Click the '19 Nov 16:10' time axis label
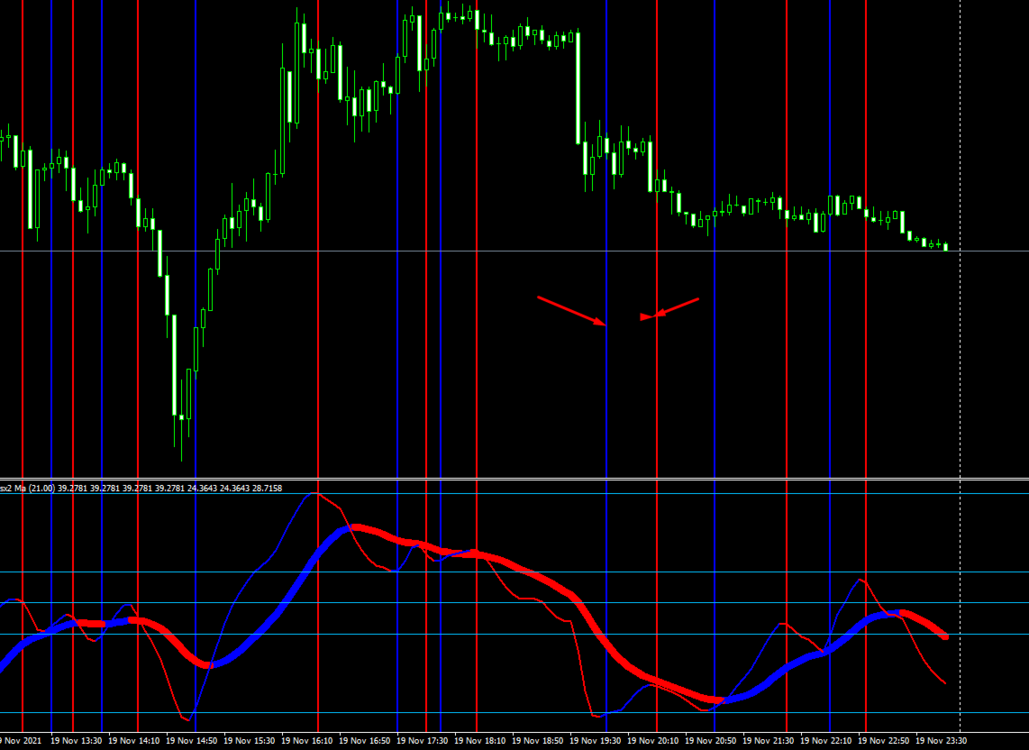1029x750 pixels. tap(307, 741)
